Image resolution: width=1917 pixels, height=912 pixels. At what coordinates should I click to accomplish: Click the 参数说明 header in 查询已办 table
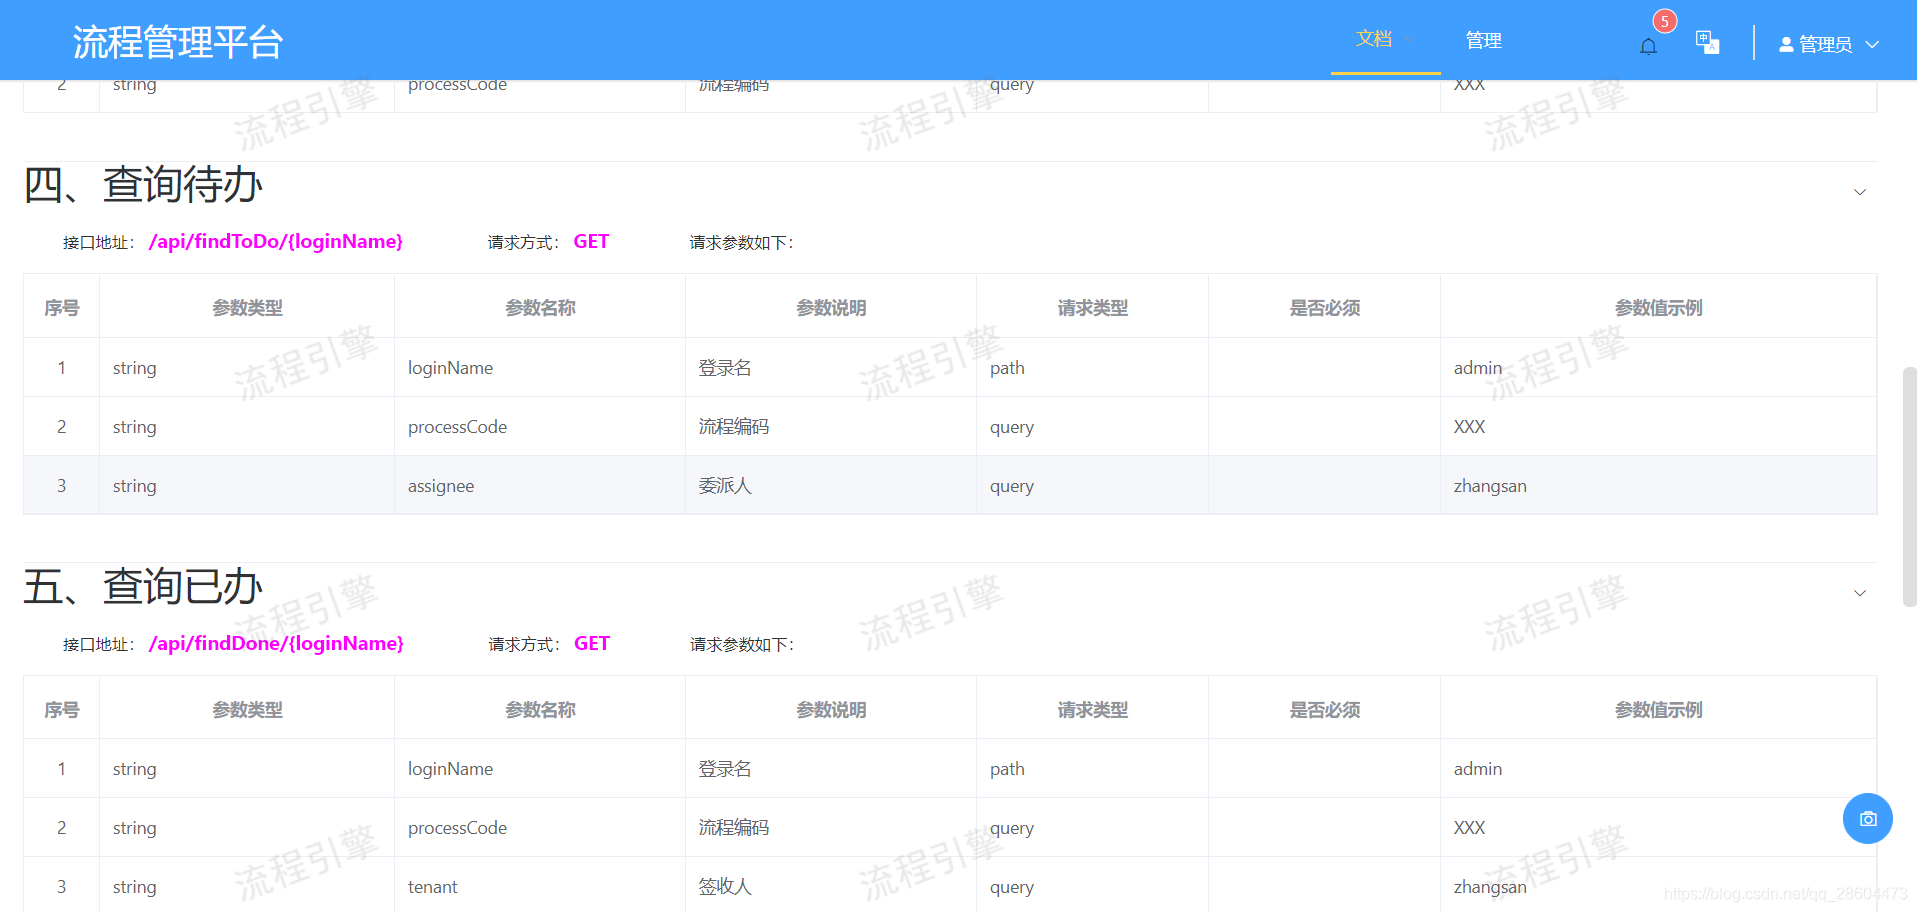point(831,710)
